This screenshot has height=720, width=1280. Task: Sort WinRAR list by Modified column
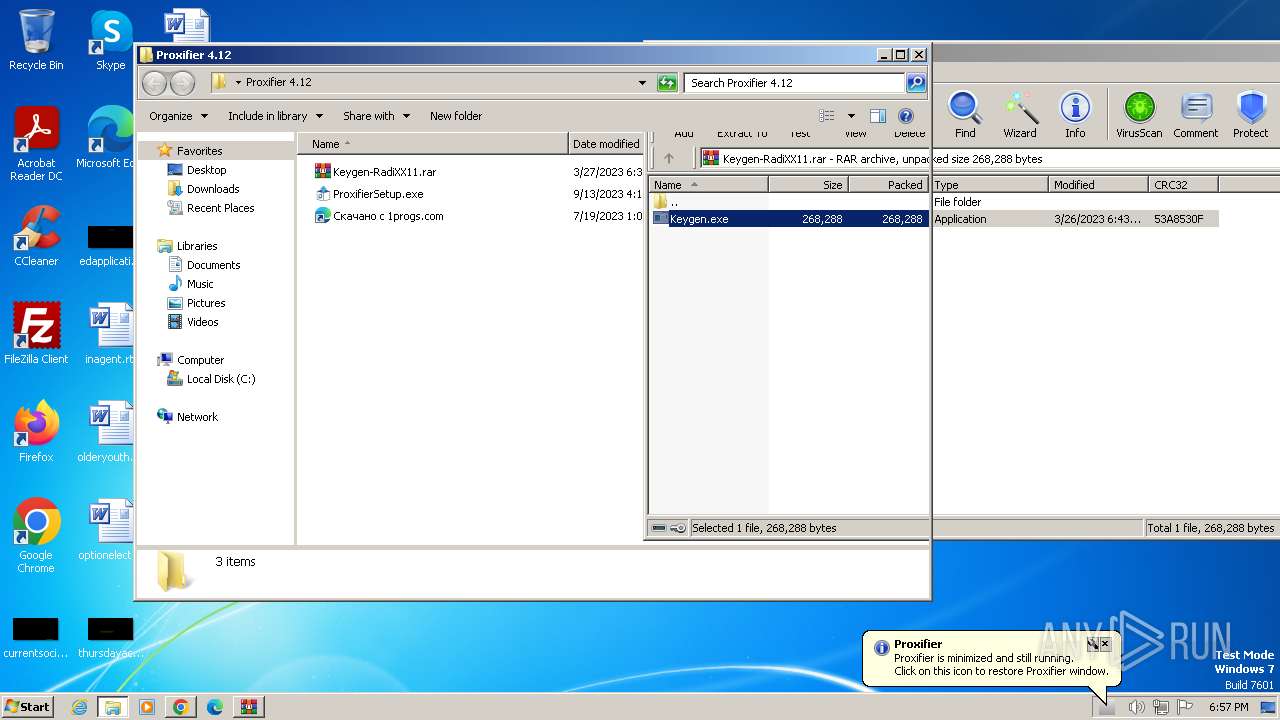click(1098, 185)
